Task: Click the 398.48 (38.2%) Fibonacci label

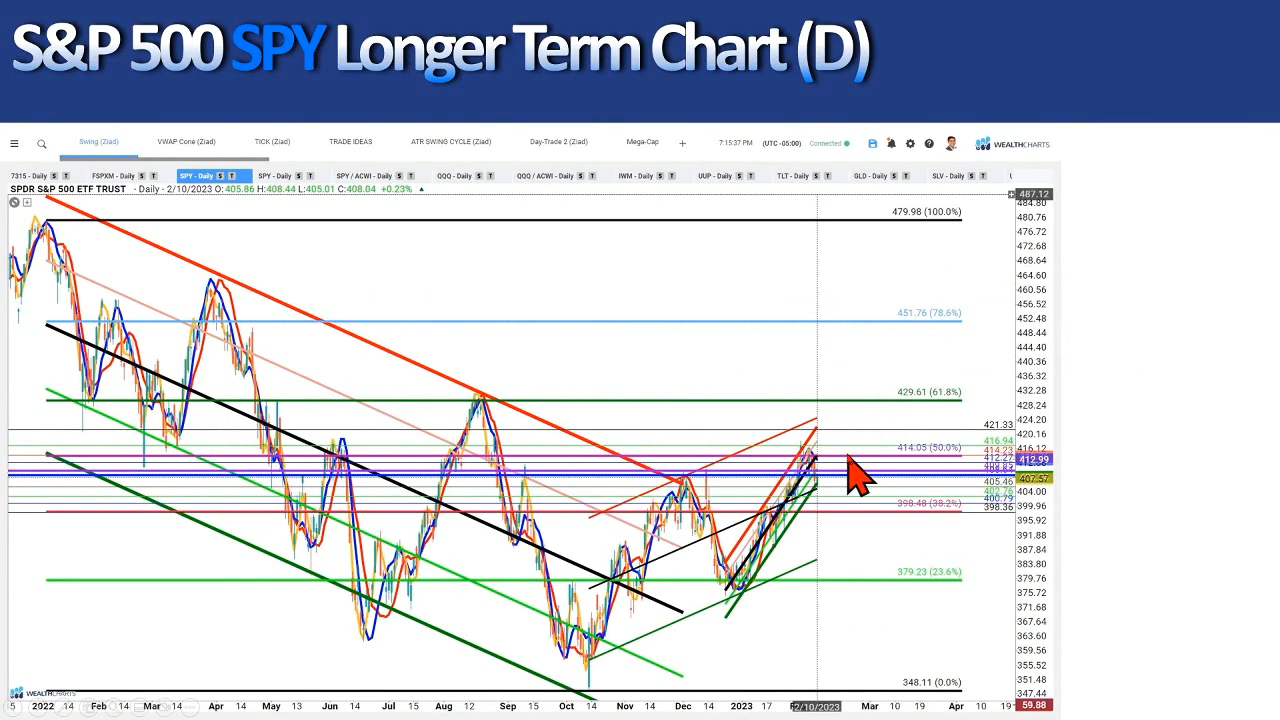Action: (929, 503)
